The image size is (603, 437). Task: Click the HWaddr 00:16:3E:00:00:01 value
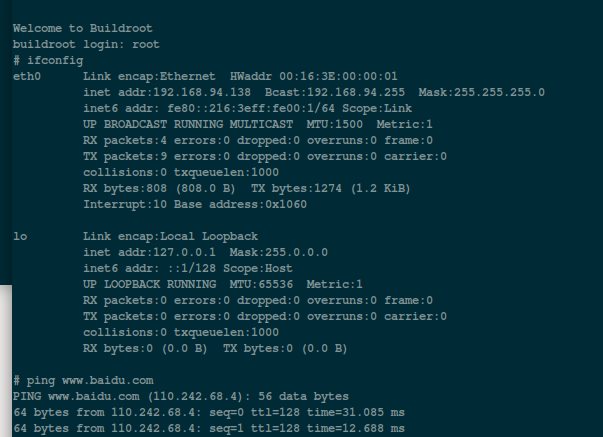[x=314, y=77]
